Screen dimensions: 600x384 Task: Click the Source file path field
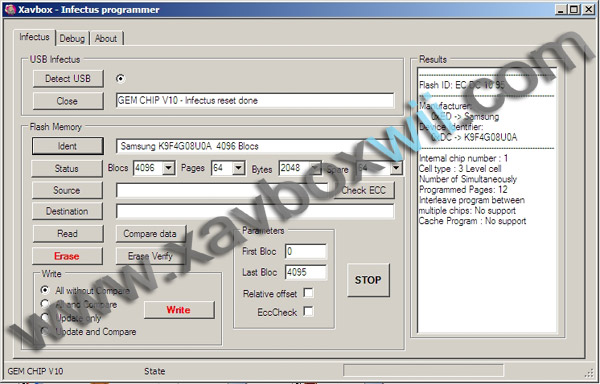point(222,190)
